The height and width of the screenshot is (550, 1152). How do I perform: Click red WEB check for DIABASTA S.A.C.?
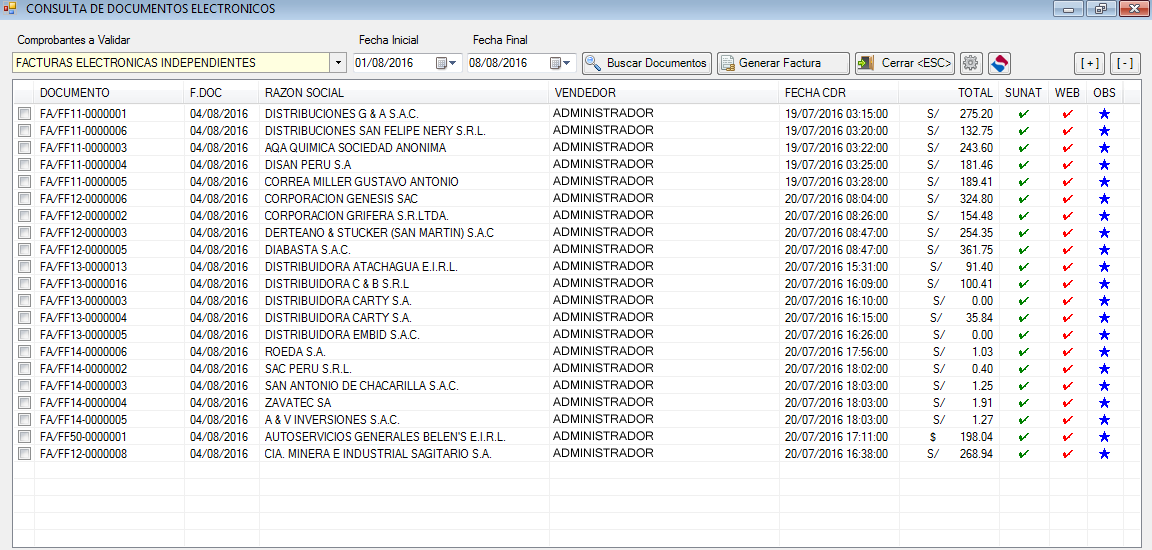(1068, 250)
